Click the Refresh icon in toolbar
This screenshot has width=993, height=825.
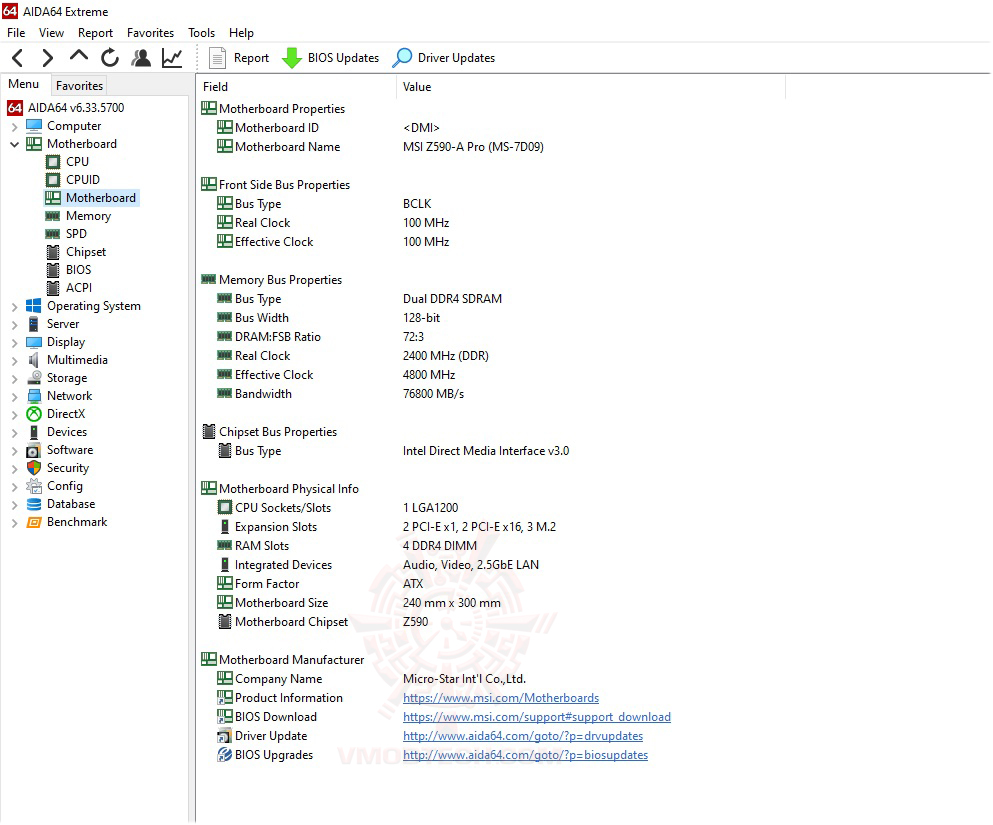110,58
